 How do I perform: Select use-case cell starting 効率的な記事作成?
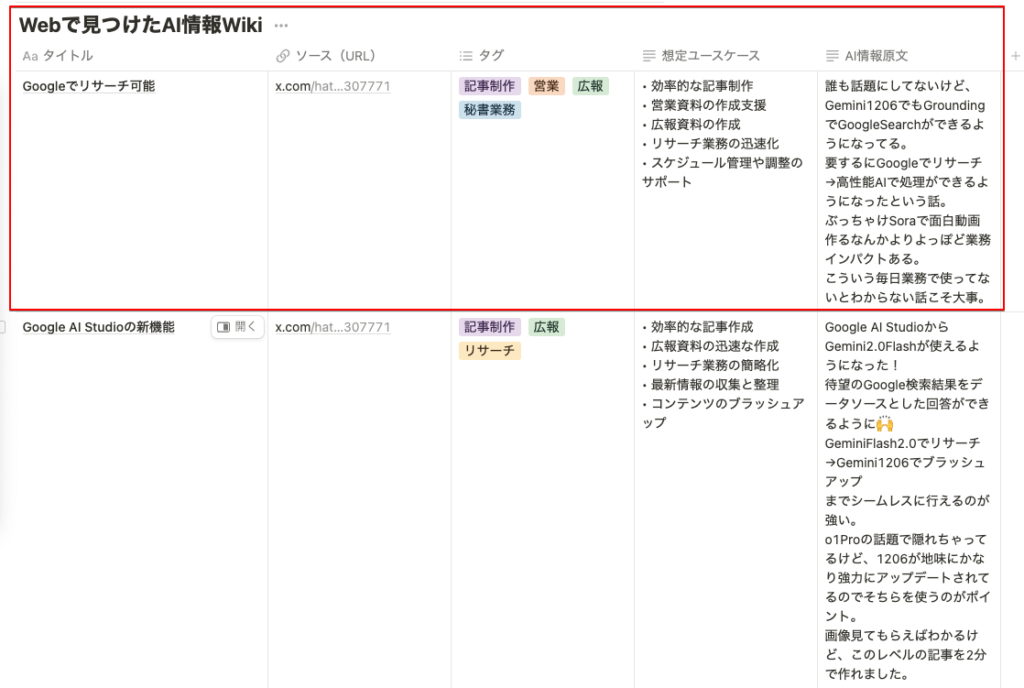pyautogui.click(x=726, y=500)
